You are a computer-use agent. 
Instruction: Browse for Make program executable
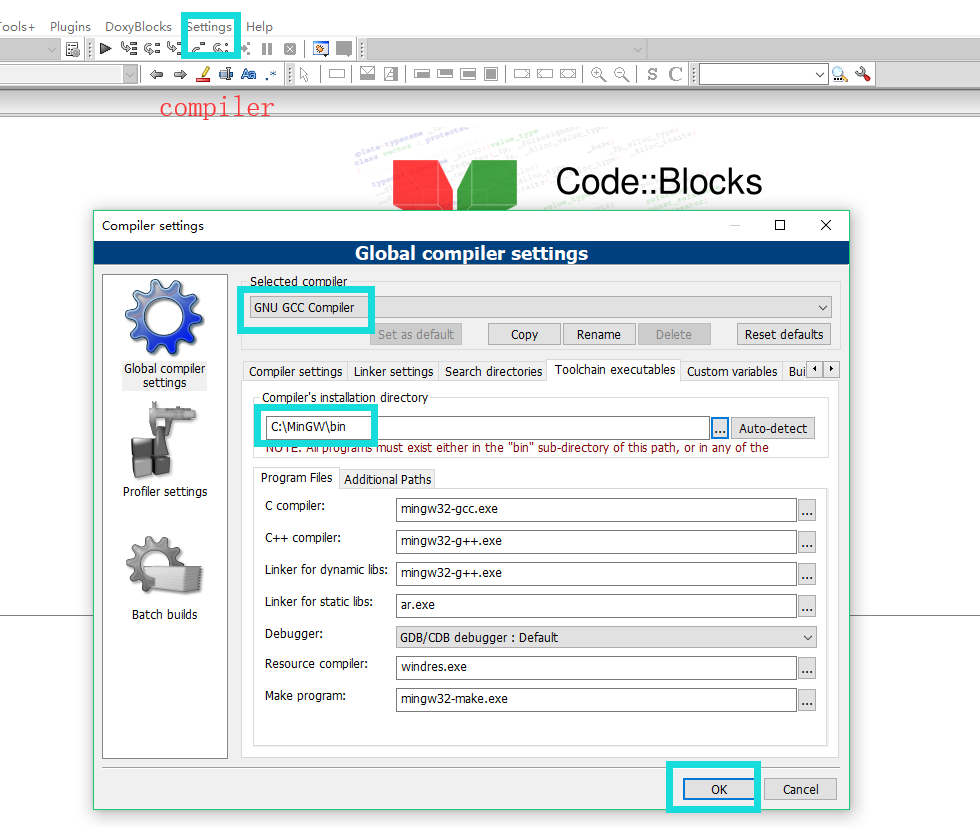(807, 700)
